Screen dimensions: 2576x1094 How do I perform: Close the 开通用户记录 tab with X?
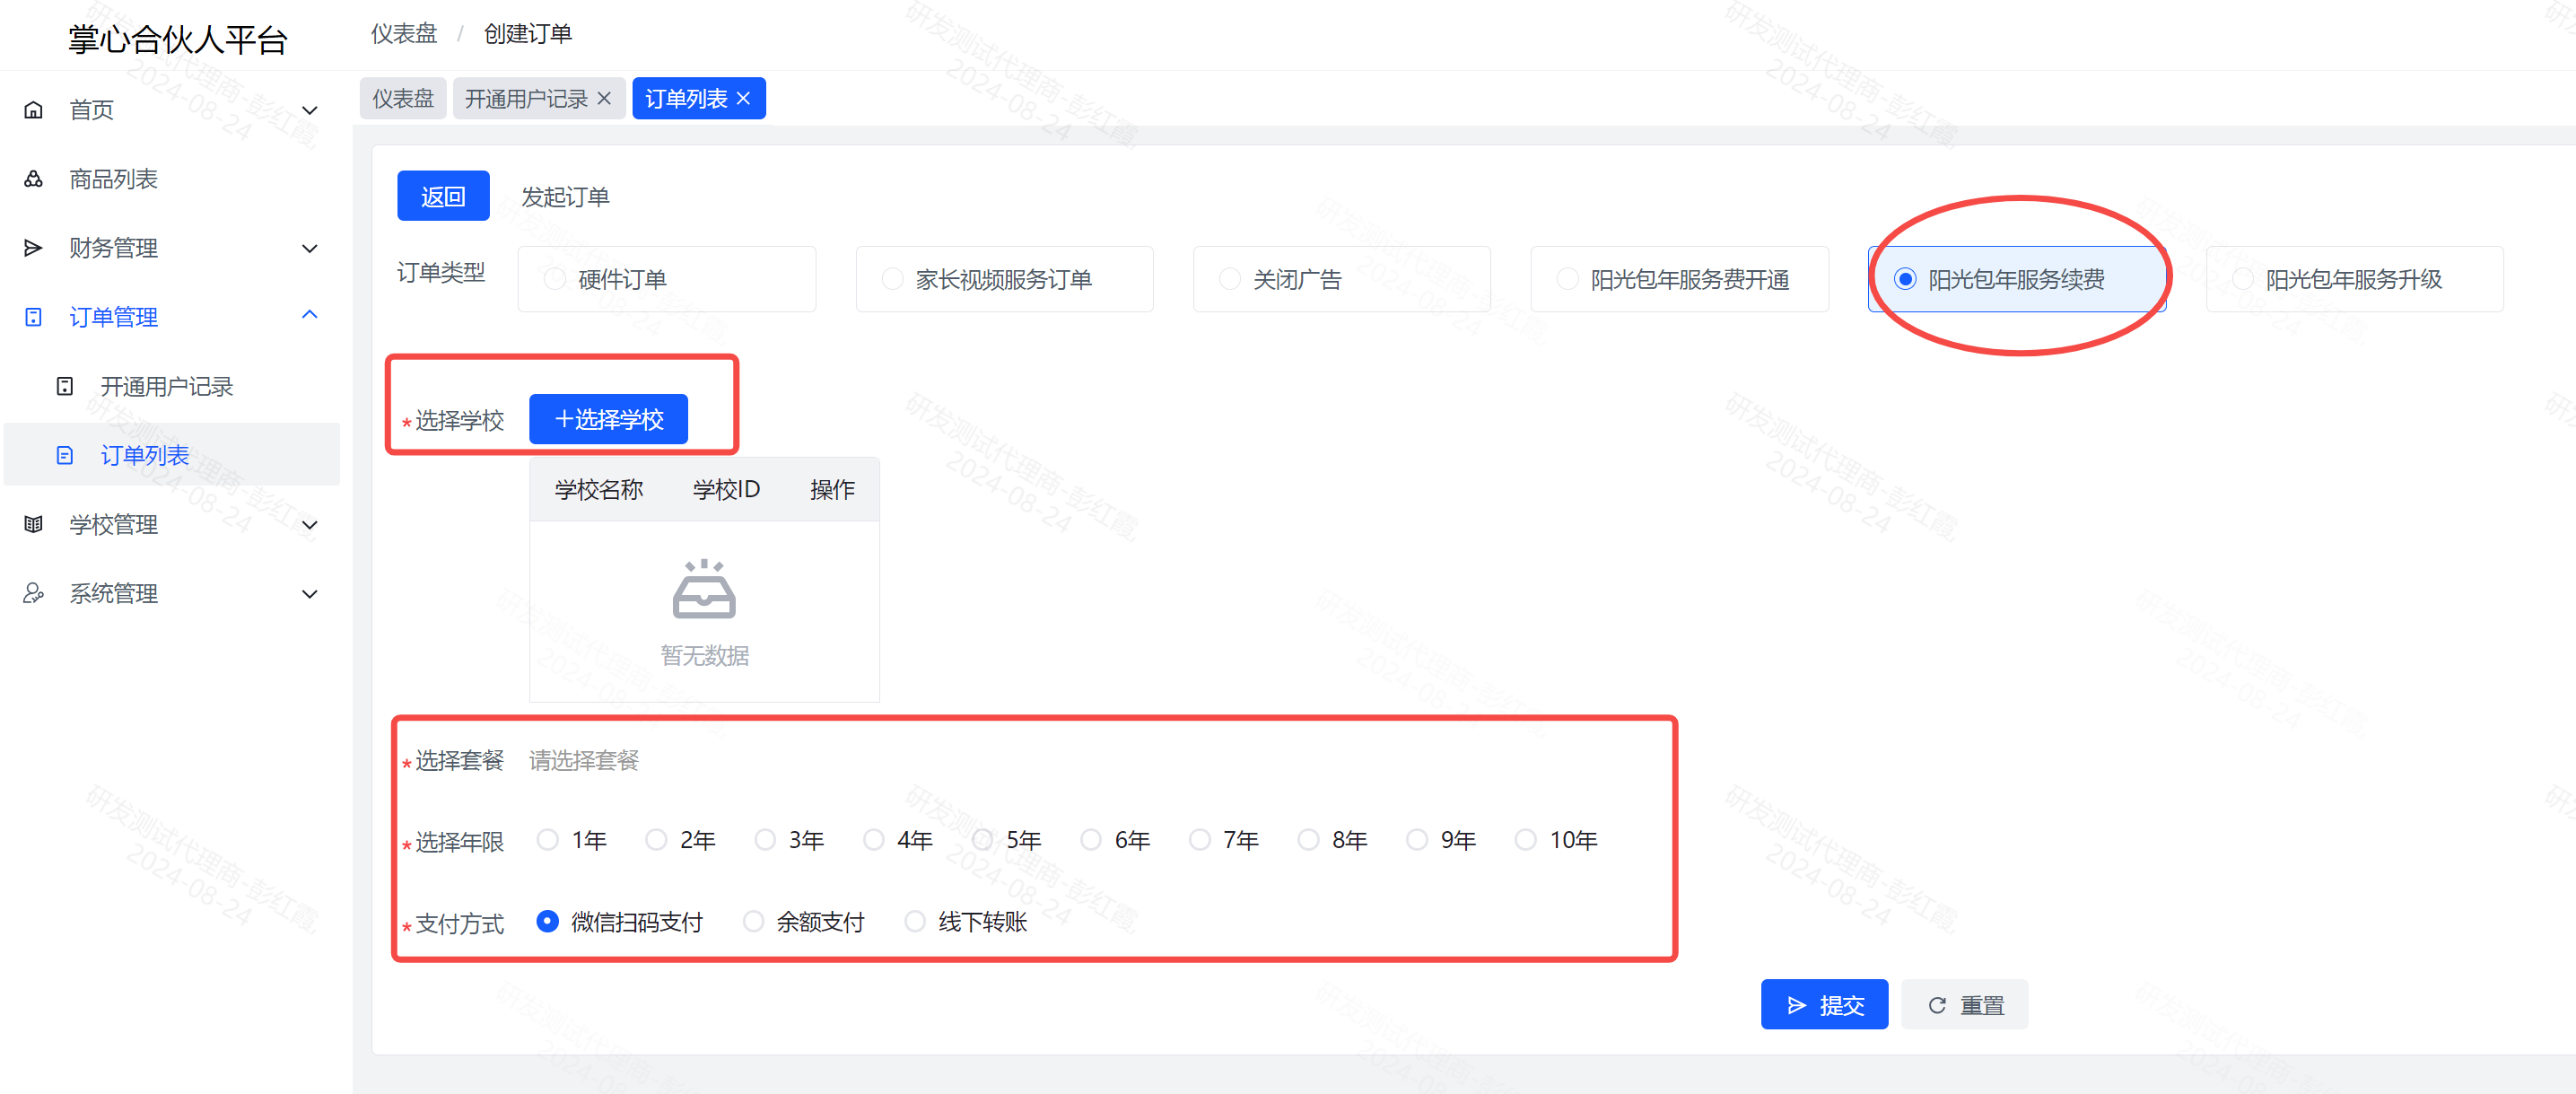tap(604, 98)
